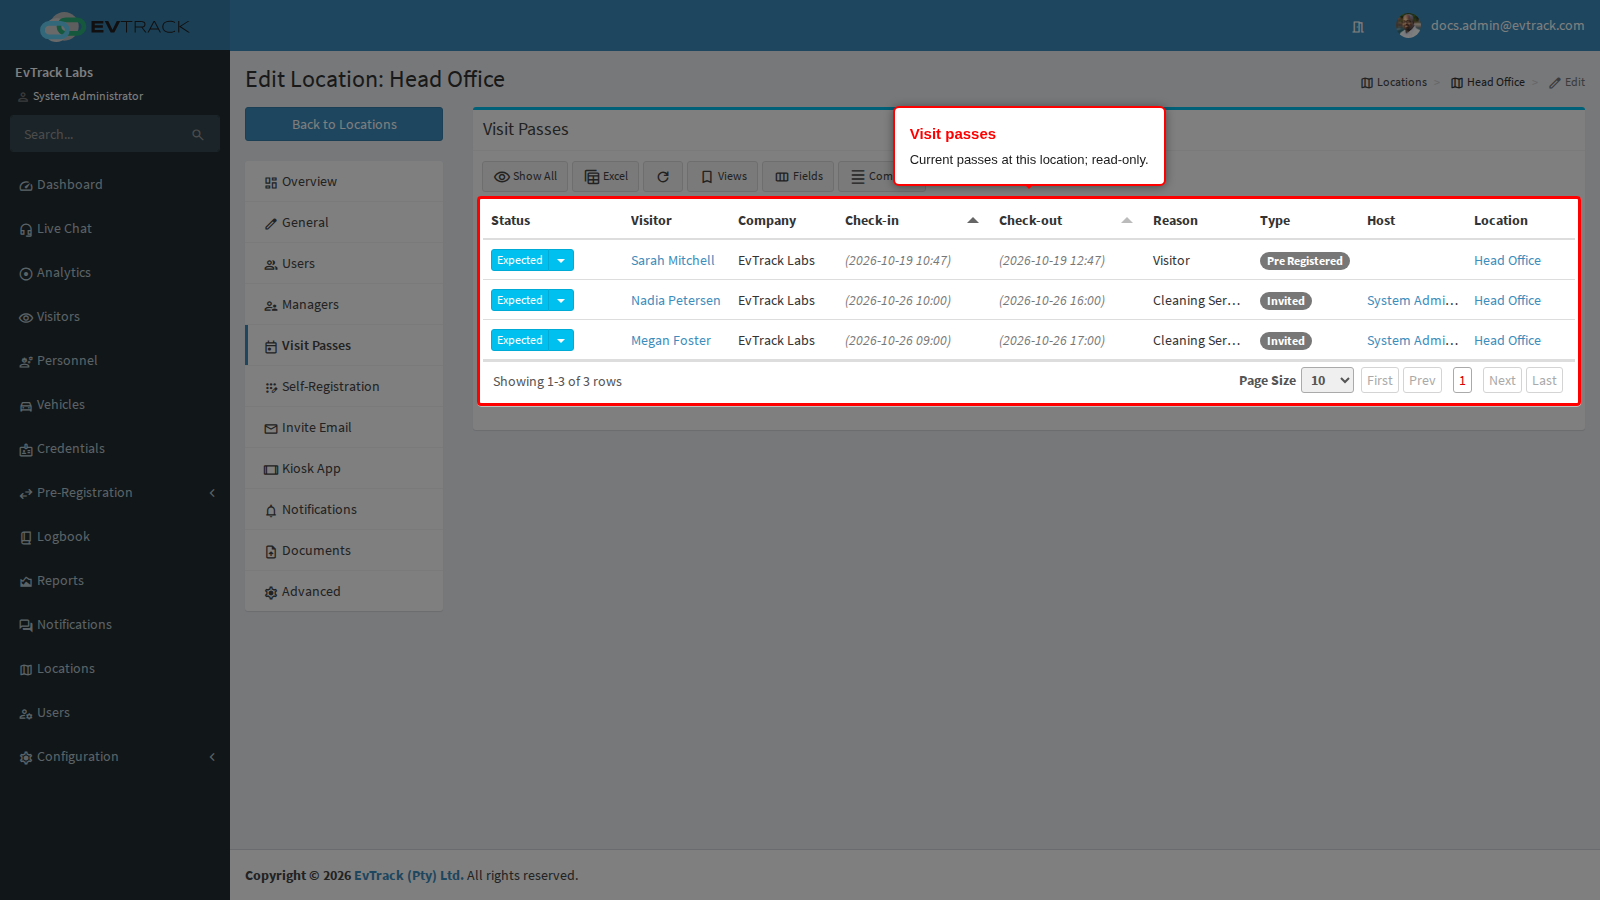
Task: Click the search magnifier icon in sidebar
Action: (x=198, y=134)
